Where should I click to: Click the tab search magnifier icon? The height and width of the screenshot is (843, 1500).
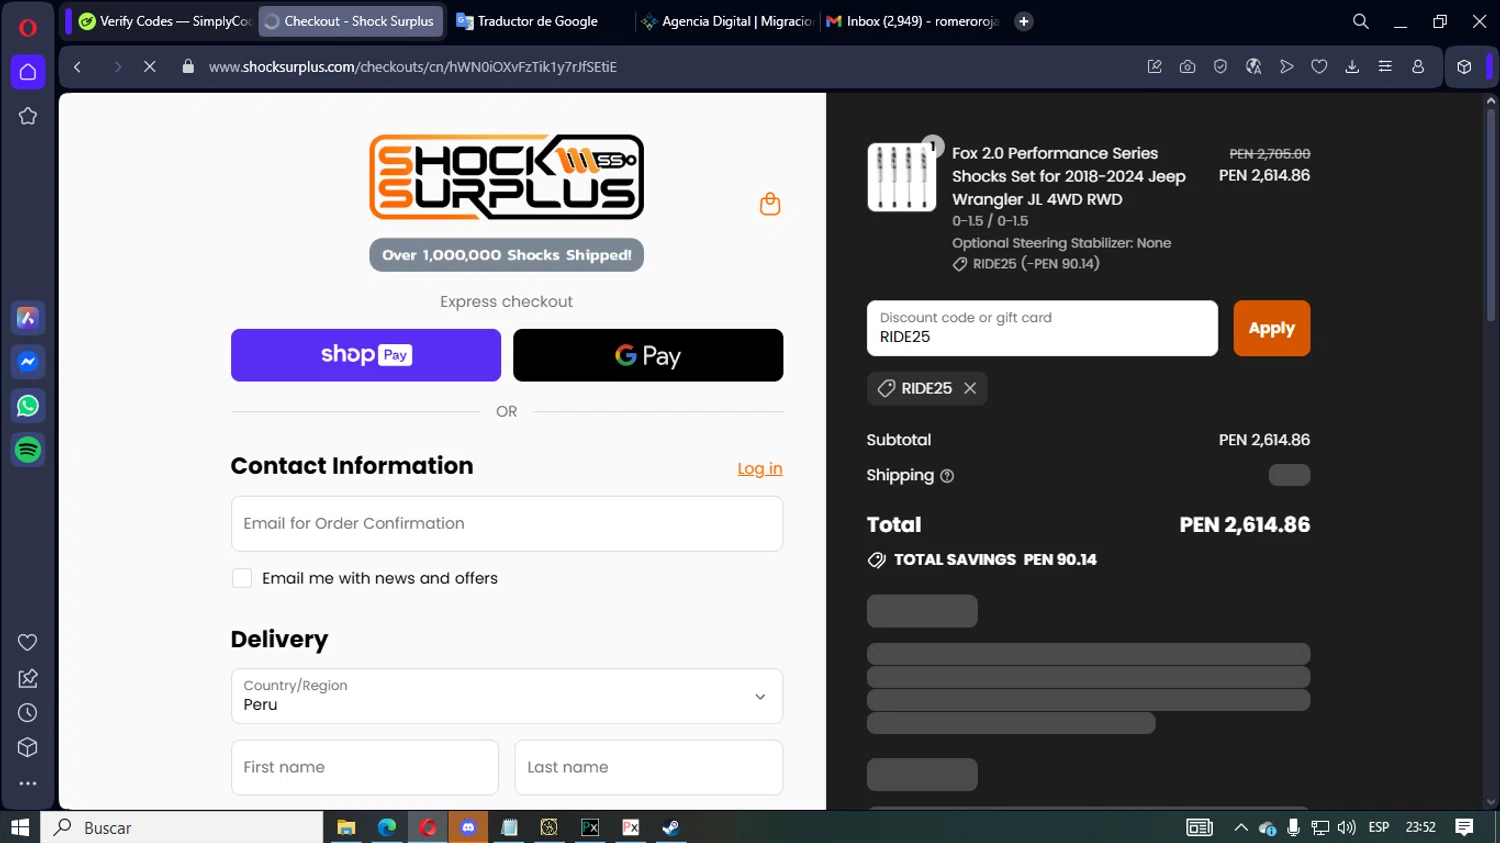(1360, 21)
